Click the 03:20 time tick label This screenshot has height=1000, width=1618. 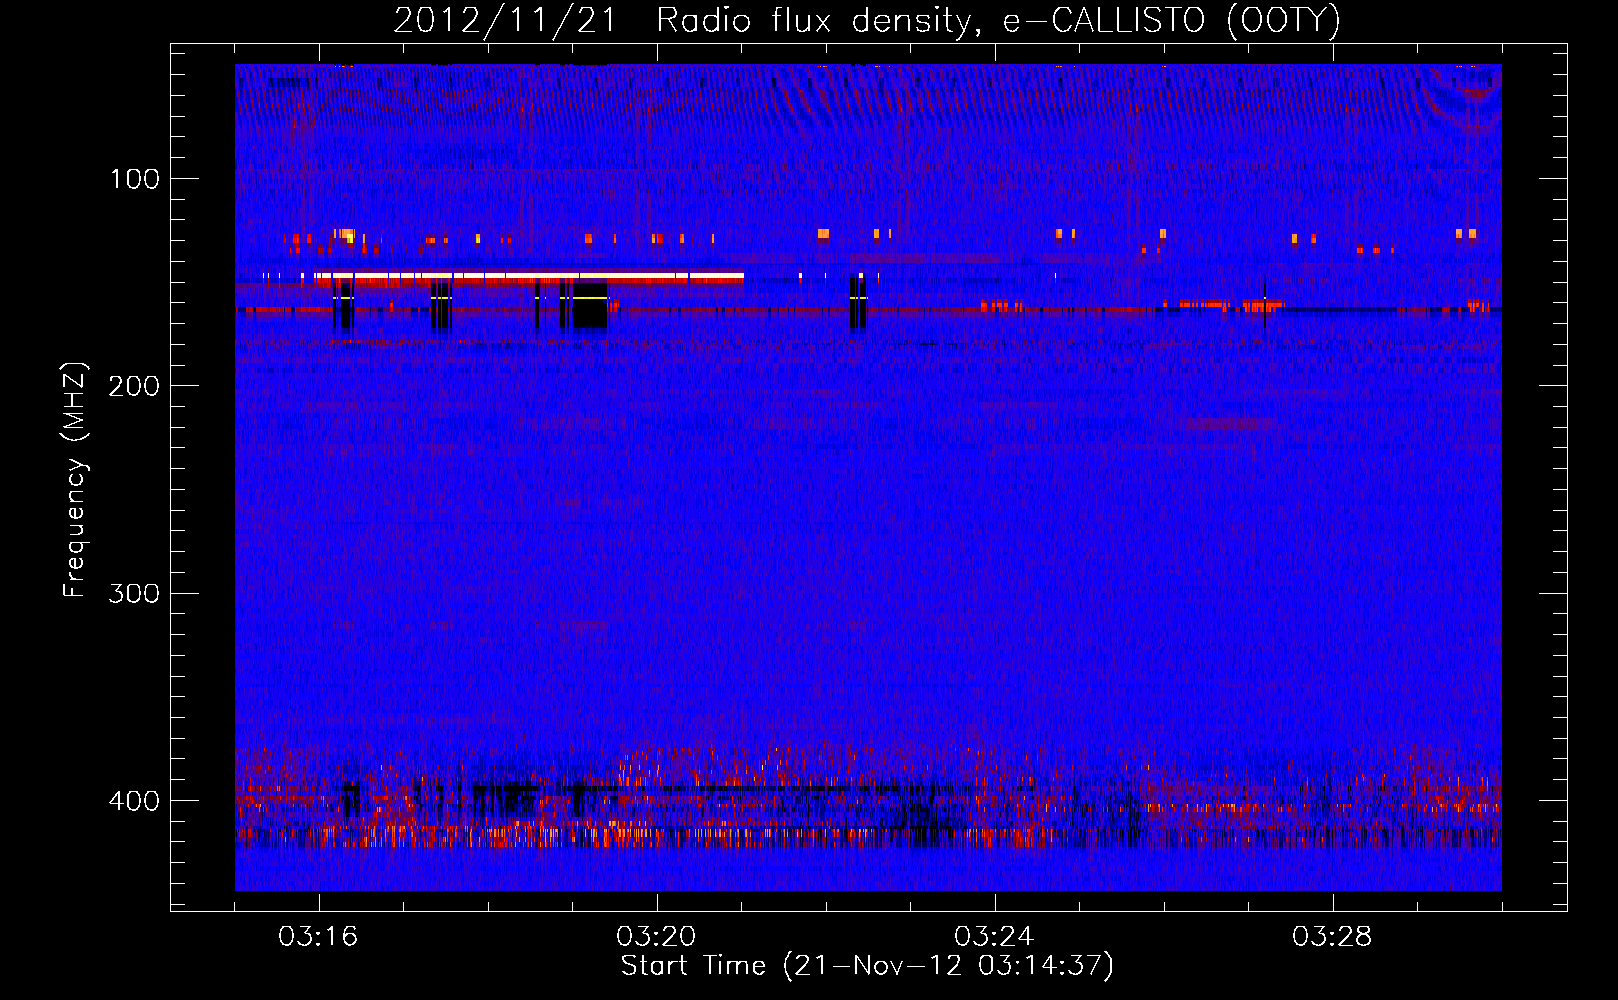click(x=656, y=937)
